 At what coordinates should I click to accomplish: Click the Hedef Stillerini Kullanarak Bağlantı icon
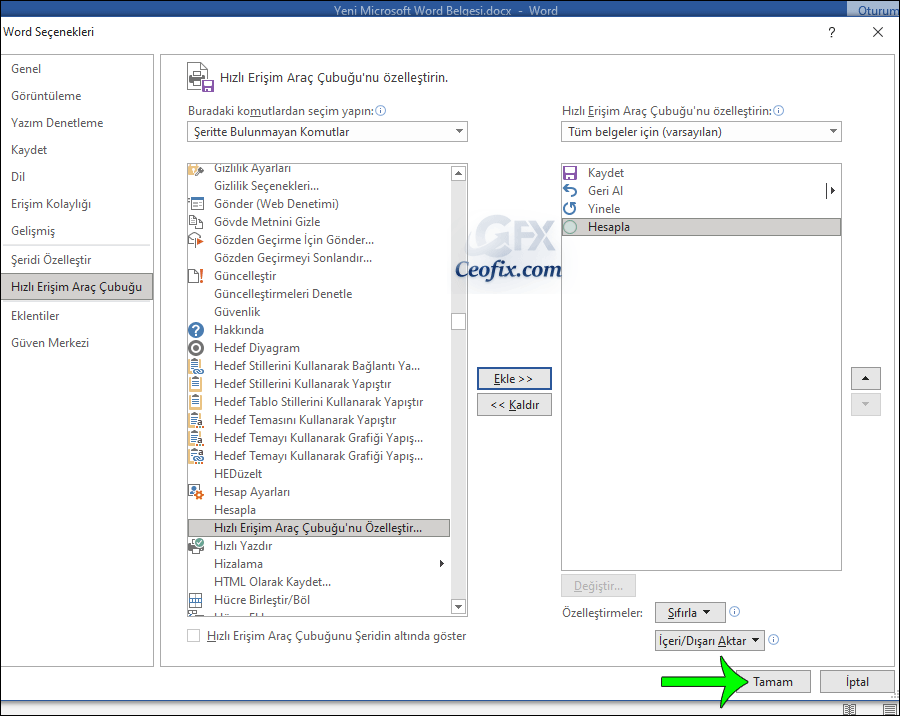tap(196, 366)
